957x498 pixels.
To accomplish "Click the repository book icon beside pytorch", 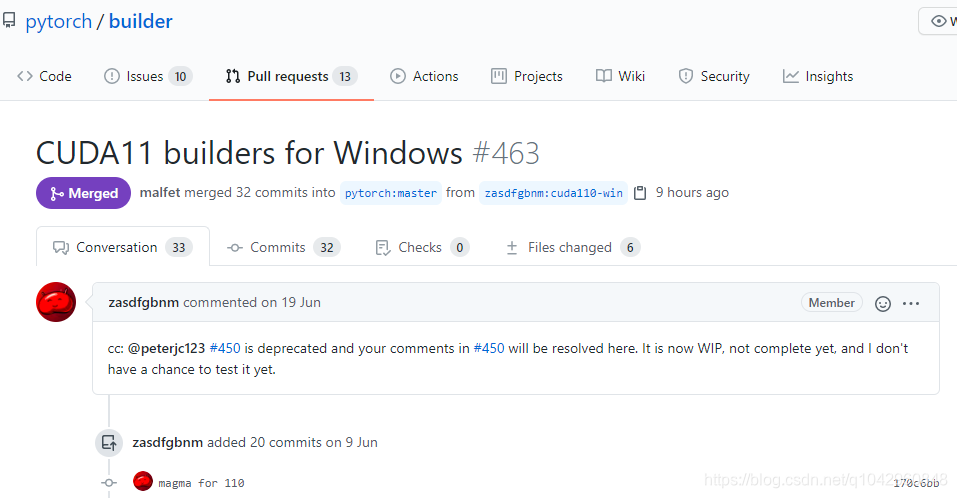I will pos(9,21).
